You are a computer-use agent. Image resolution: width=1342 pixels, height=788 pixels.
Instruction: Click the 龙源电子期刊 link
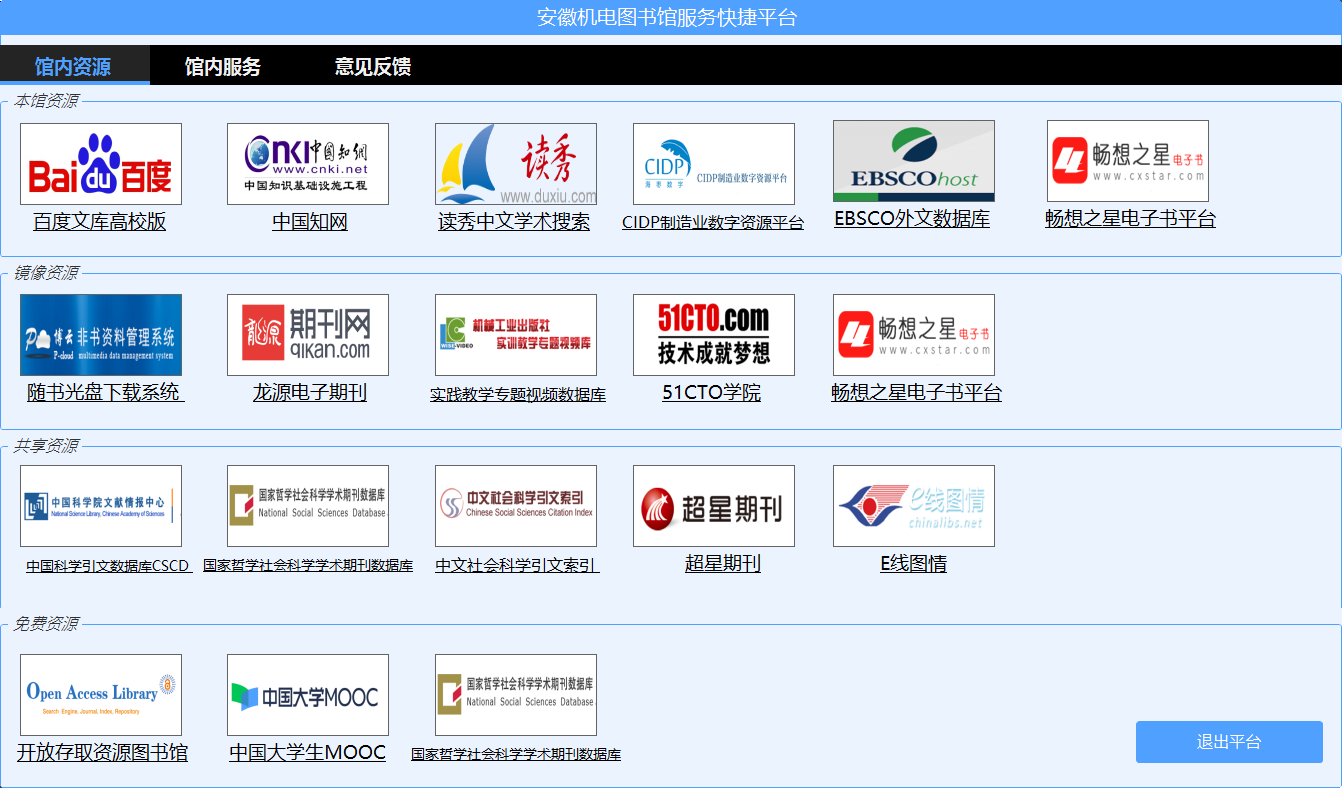pos(310,393)
